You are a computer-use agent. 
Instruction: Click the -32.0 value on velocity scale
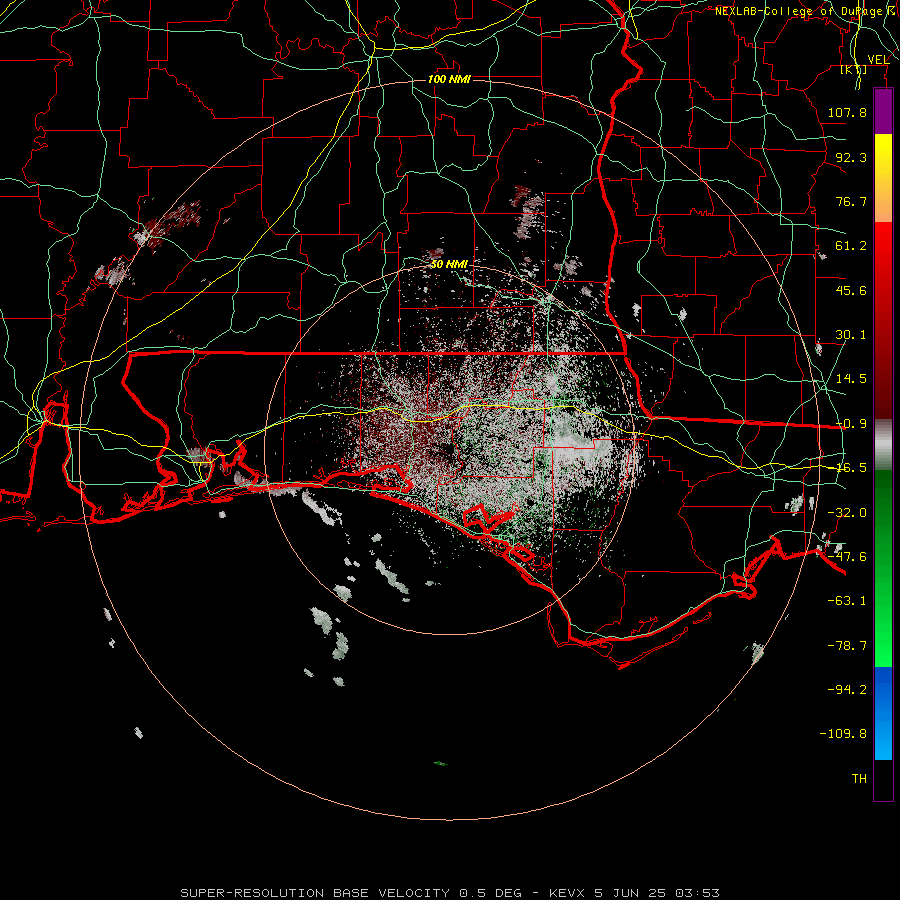click(847, 513)
